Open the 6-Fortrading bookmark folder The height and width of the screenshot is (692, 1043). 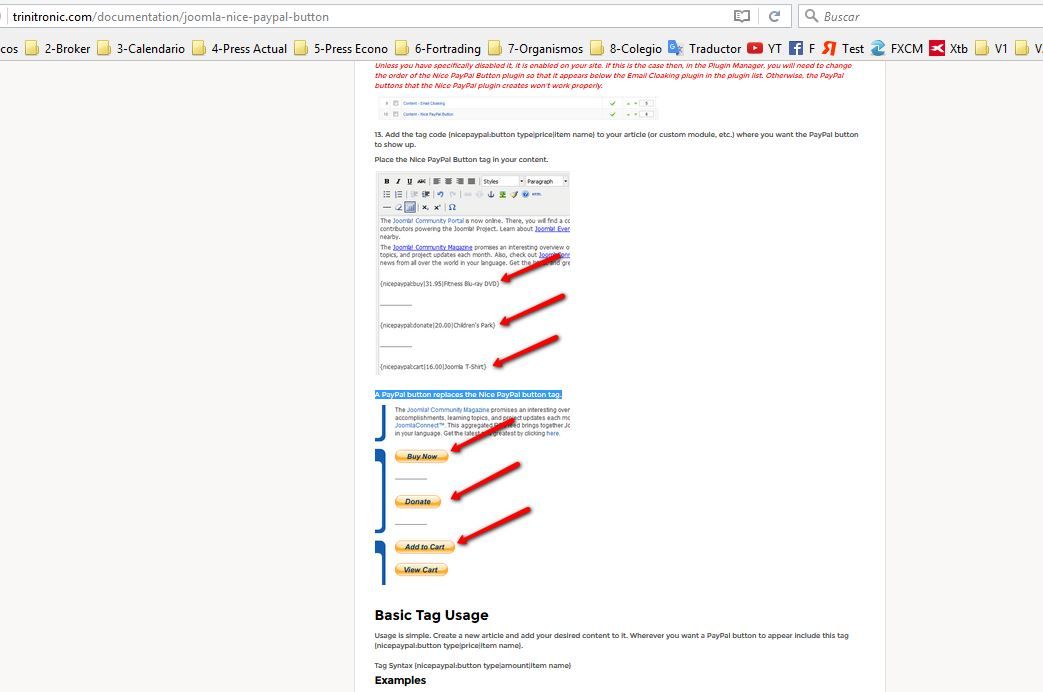point(438,49)
